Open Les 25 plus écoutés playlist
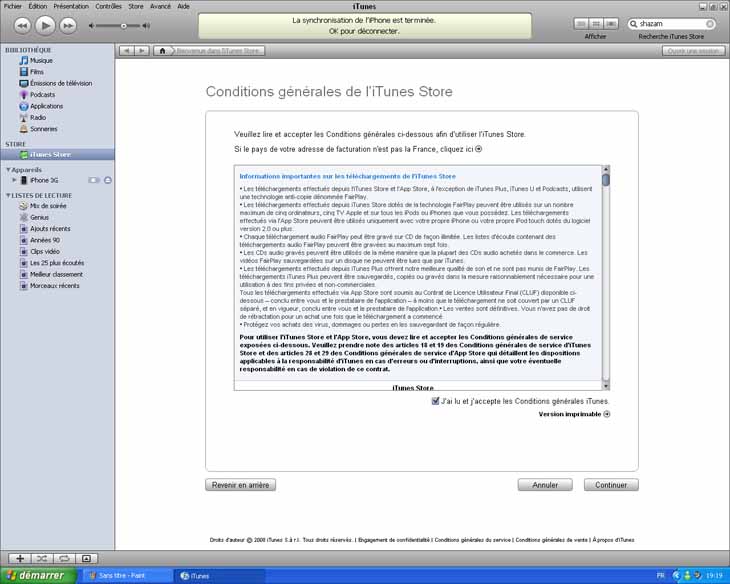The image size is (730, 584). coord(57,263)
